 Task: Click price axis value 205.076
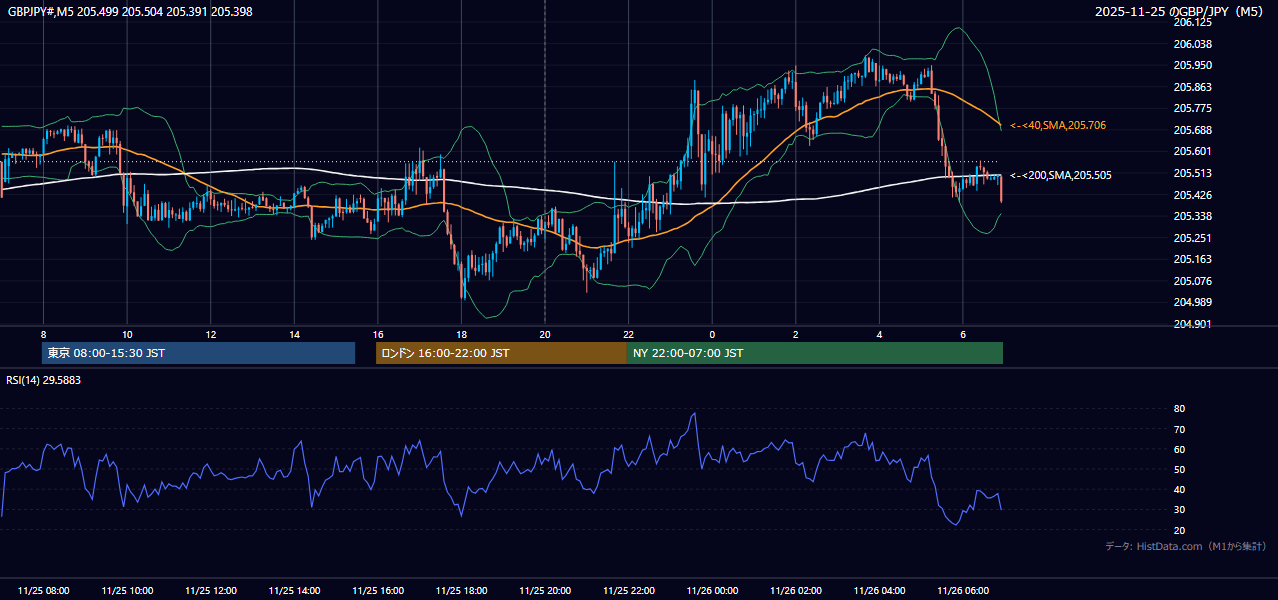1192,281
